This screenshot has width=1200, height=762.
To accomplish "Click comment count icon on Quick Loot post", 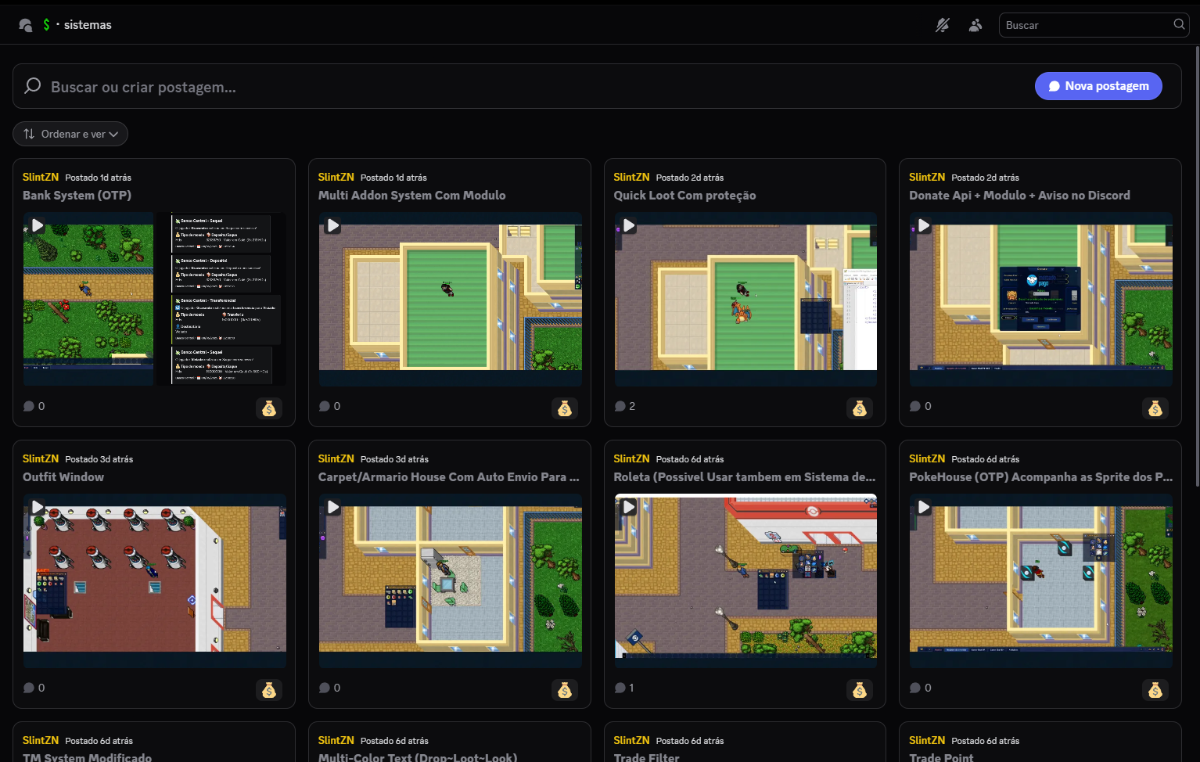I will (x=620, y=407).
